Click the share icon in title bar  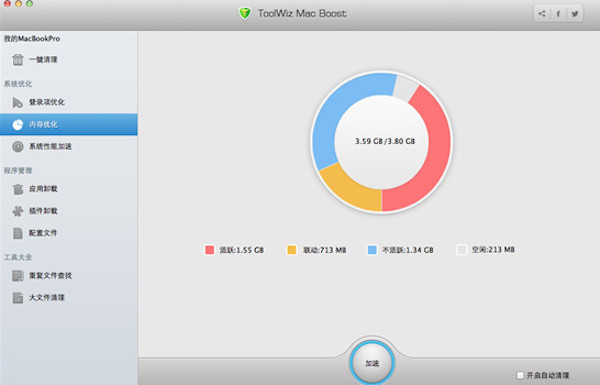tap(542, 14)
